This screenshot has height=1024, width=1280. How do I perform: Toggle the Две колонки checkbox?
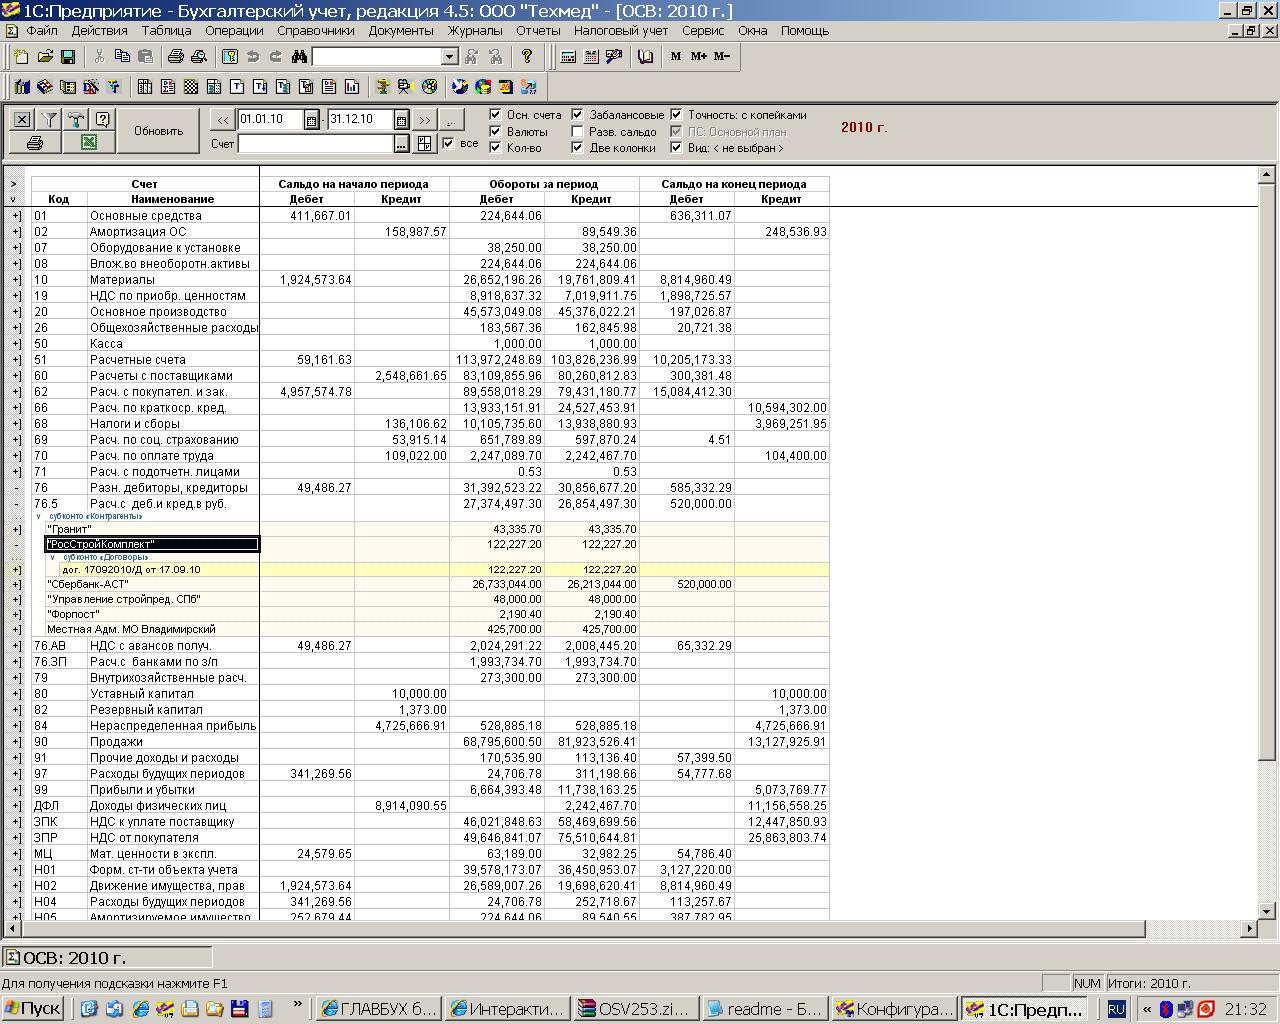pyautogui.click(x=578, y=147)
